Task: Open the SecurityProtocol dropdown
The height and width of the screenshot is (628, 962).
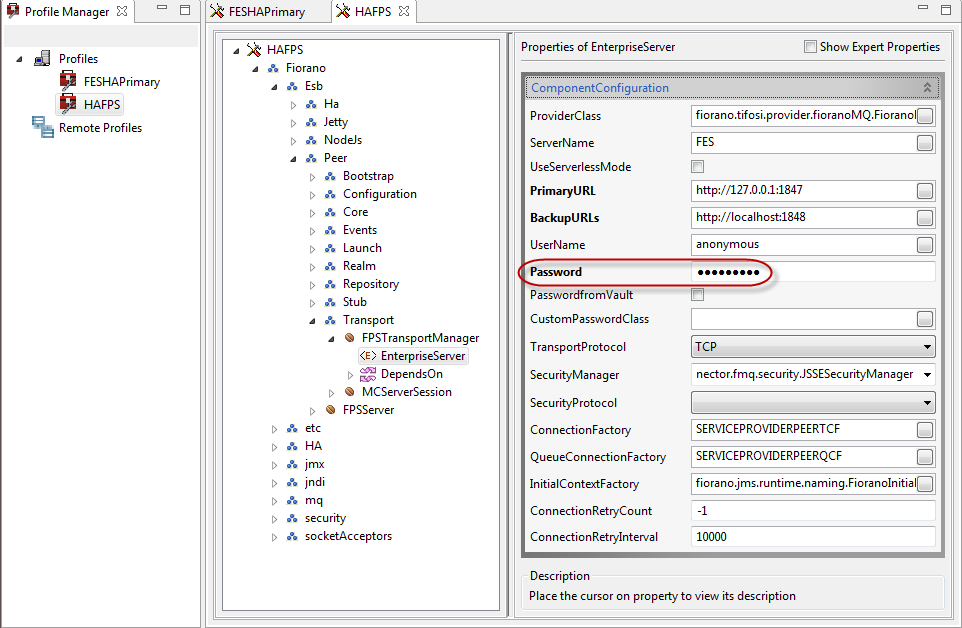Action: point(927,403)
